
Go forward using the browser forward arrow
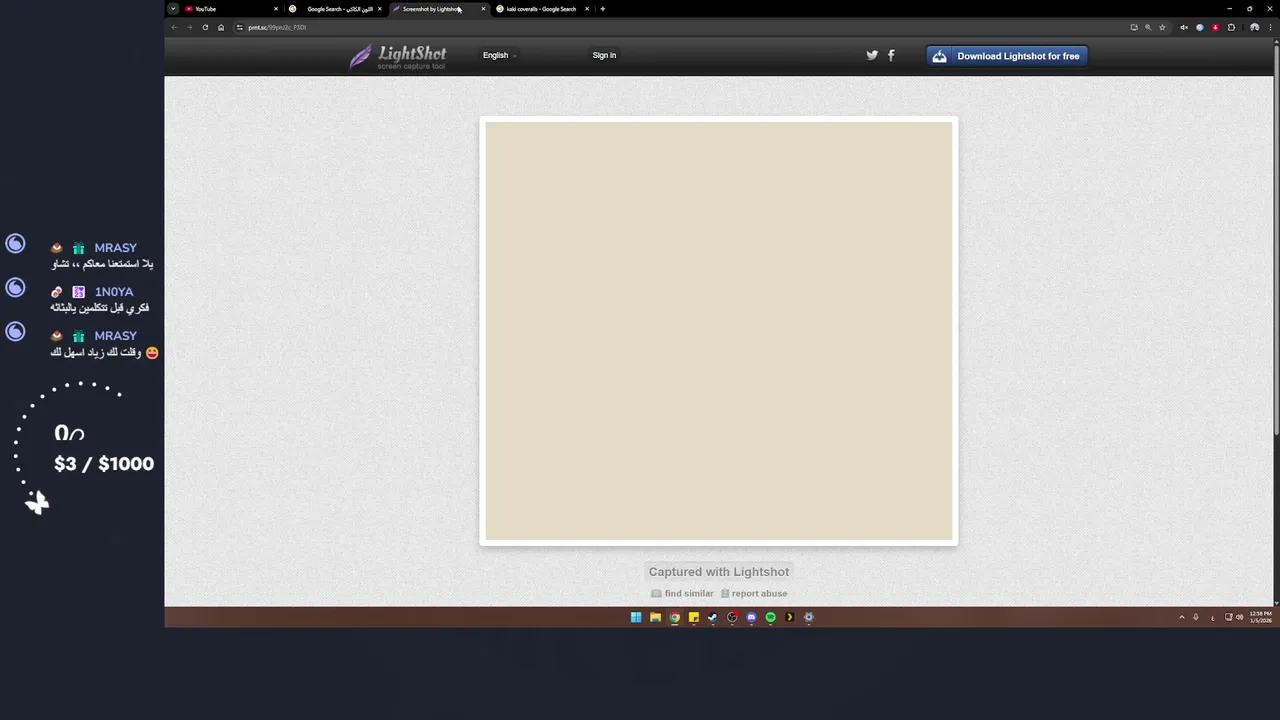[x=189, y=27]
